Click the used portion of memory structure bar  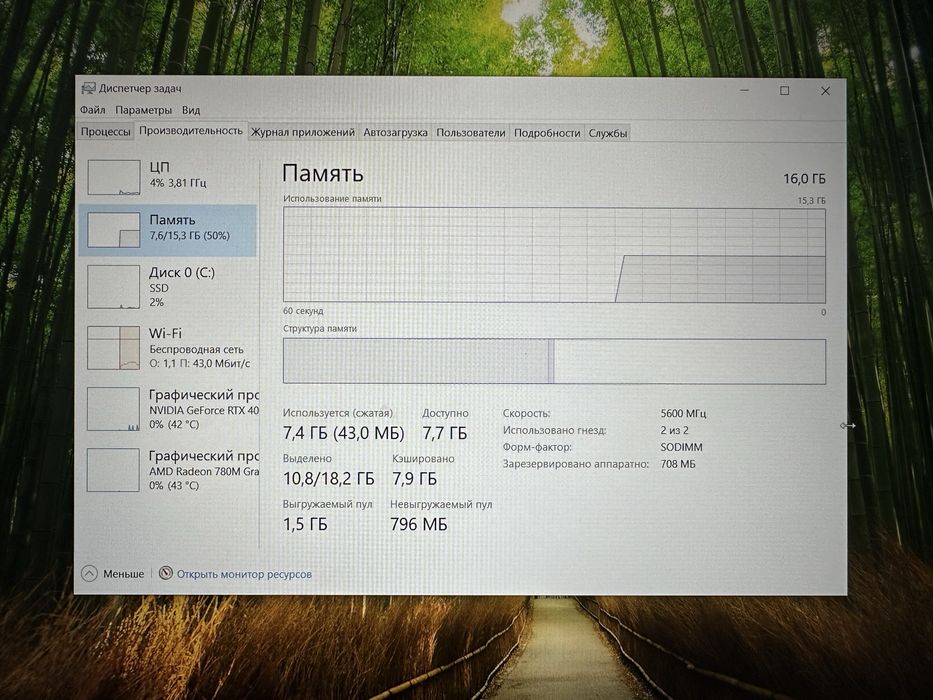click(415, 361)
